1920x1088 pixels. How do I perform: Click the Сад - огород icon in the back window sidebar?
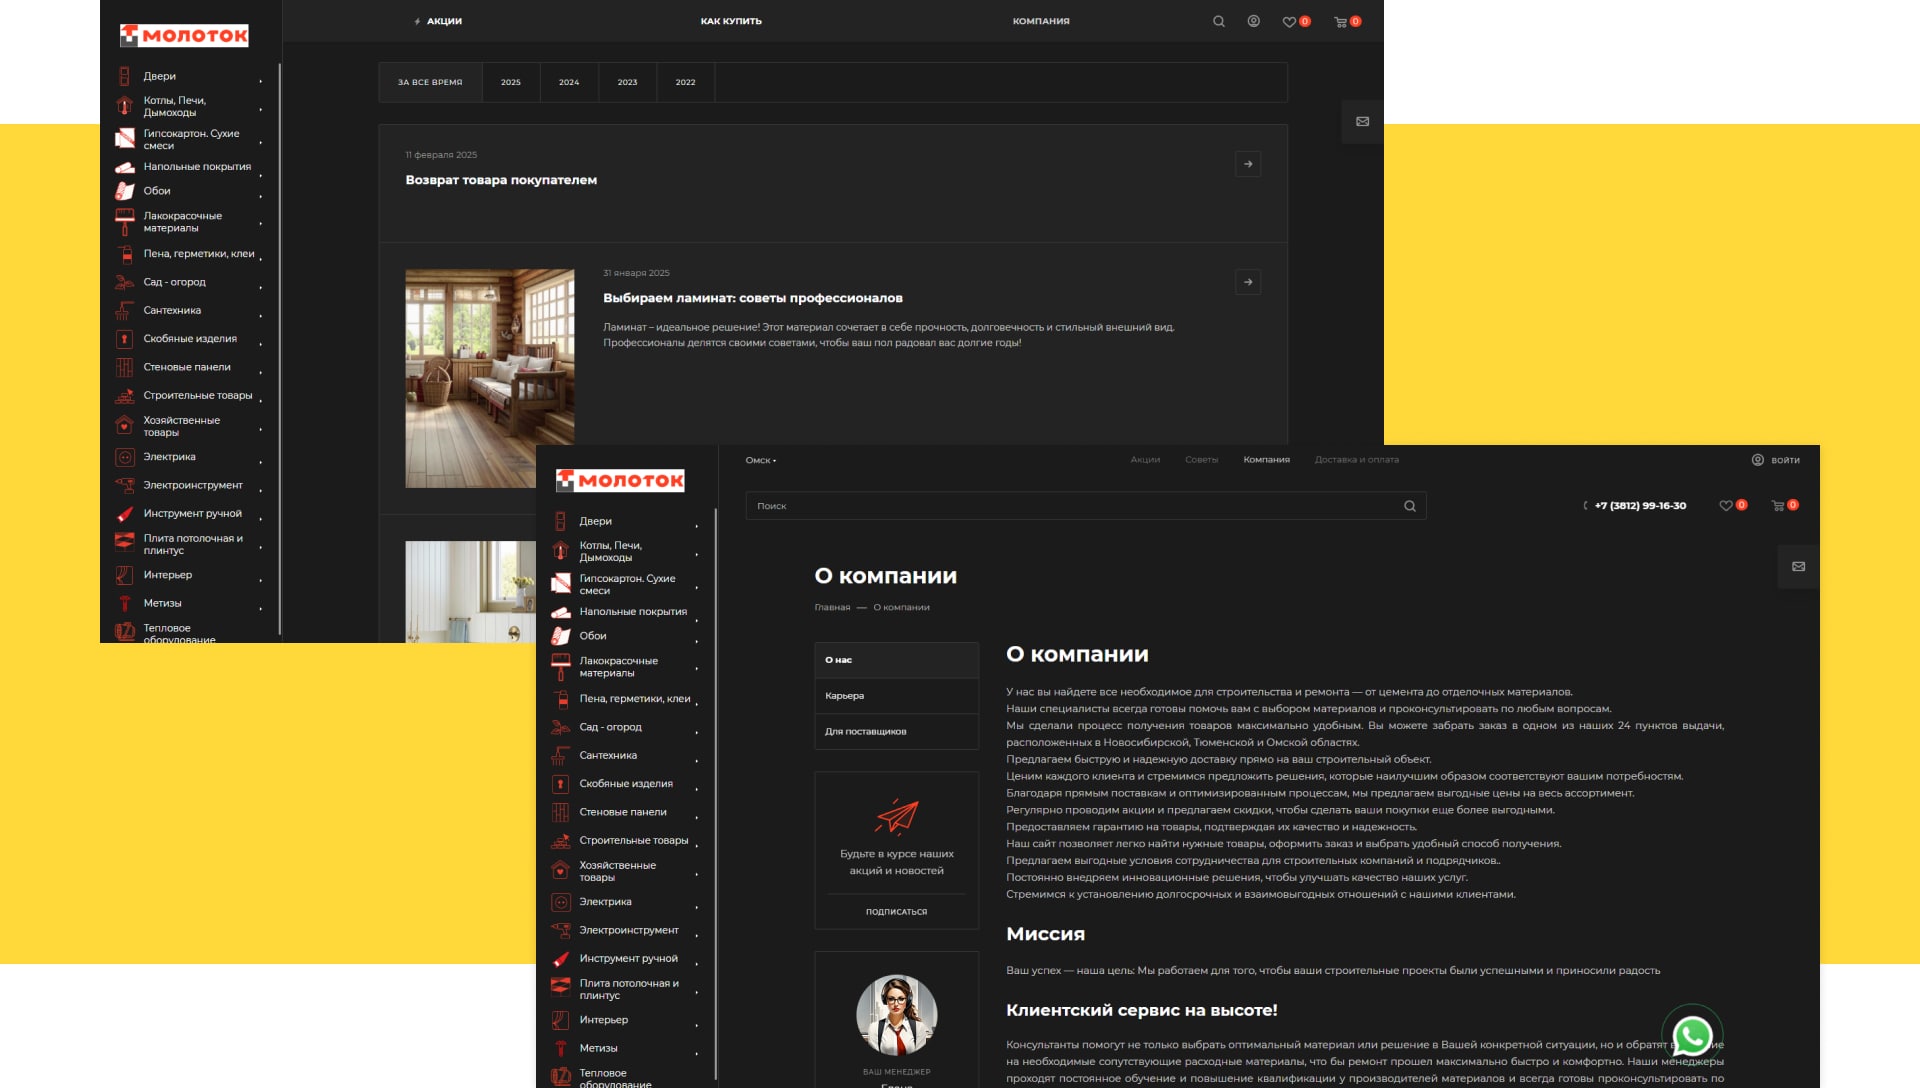124,282
